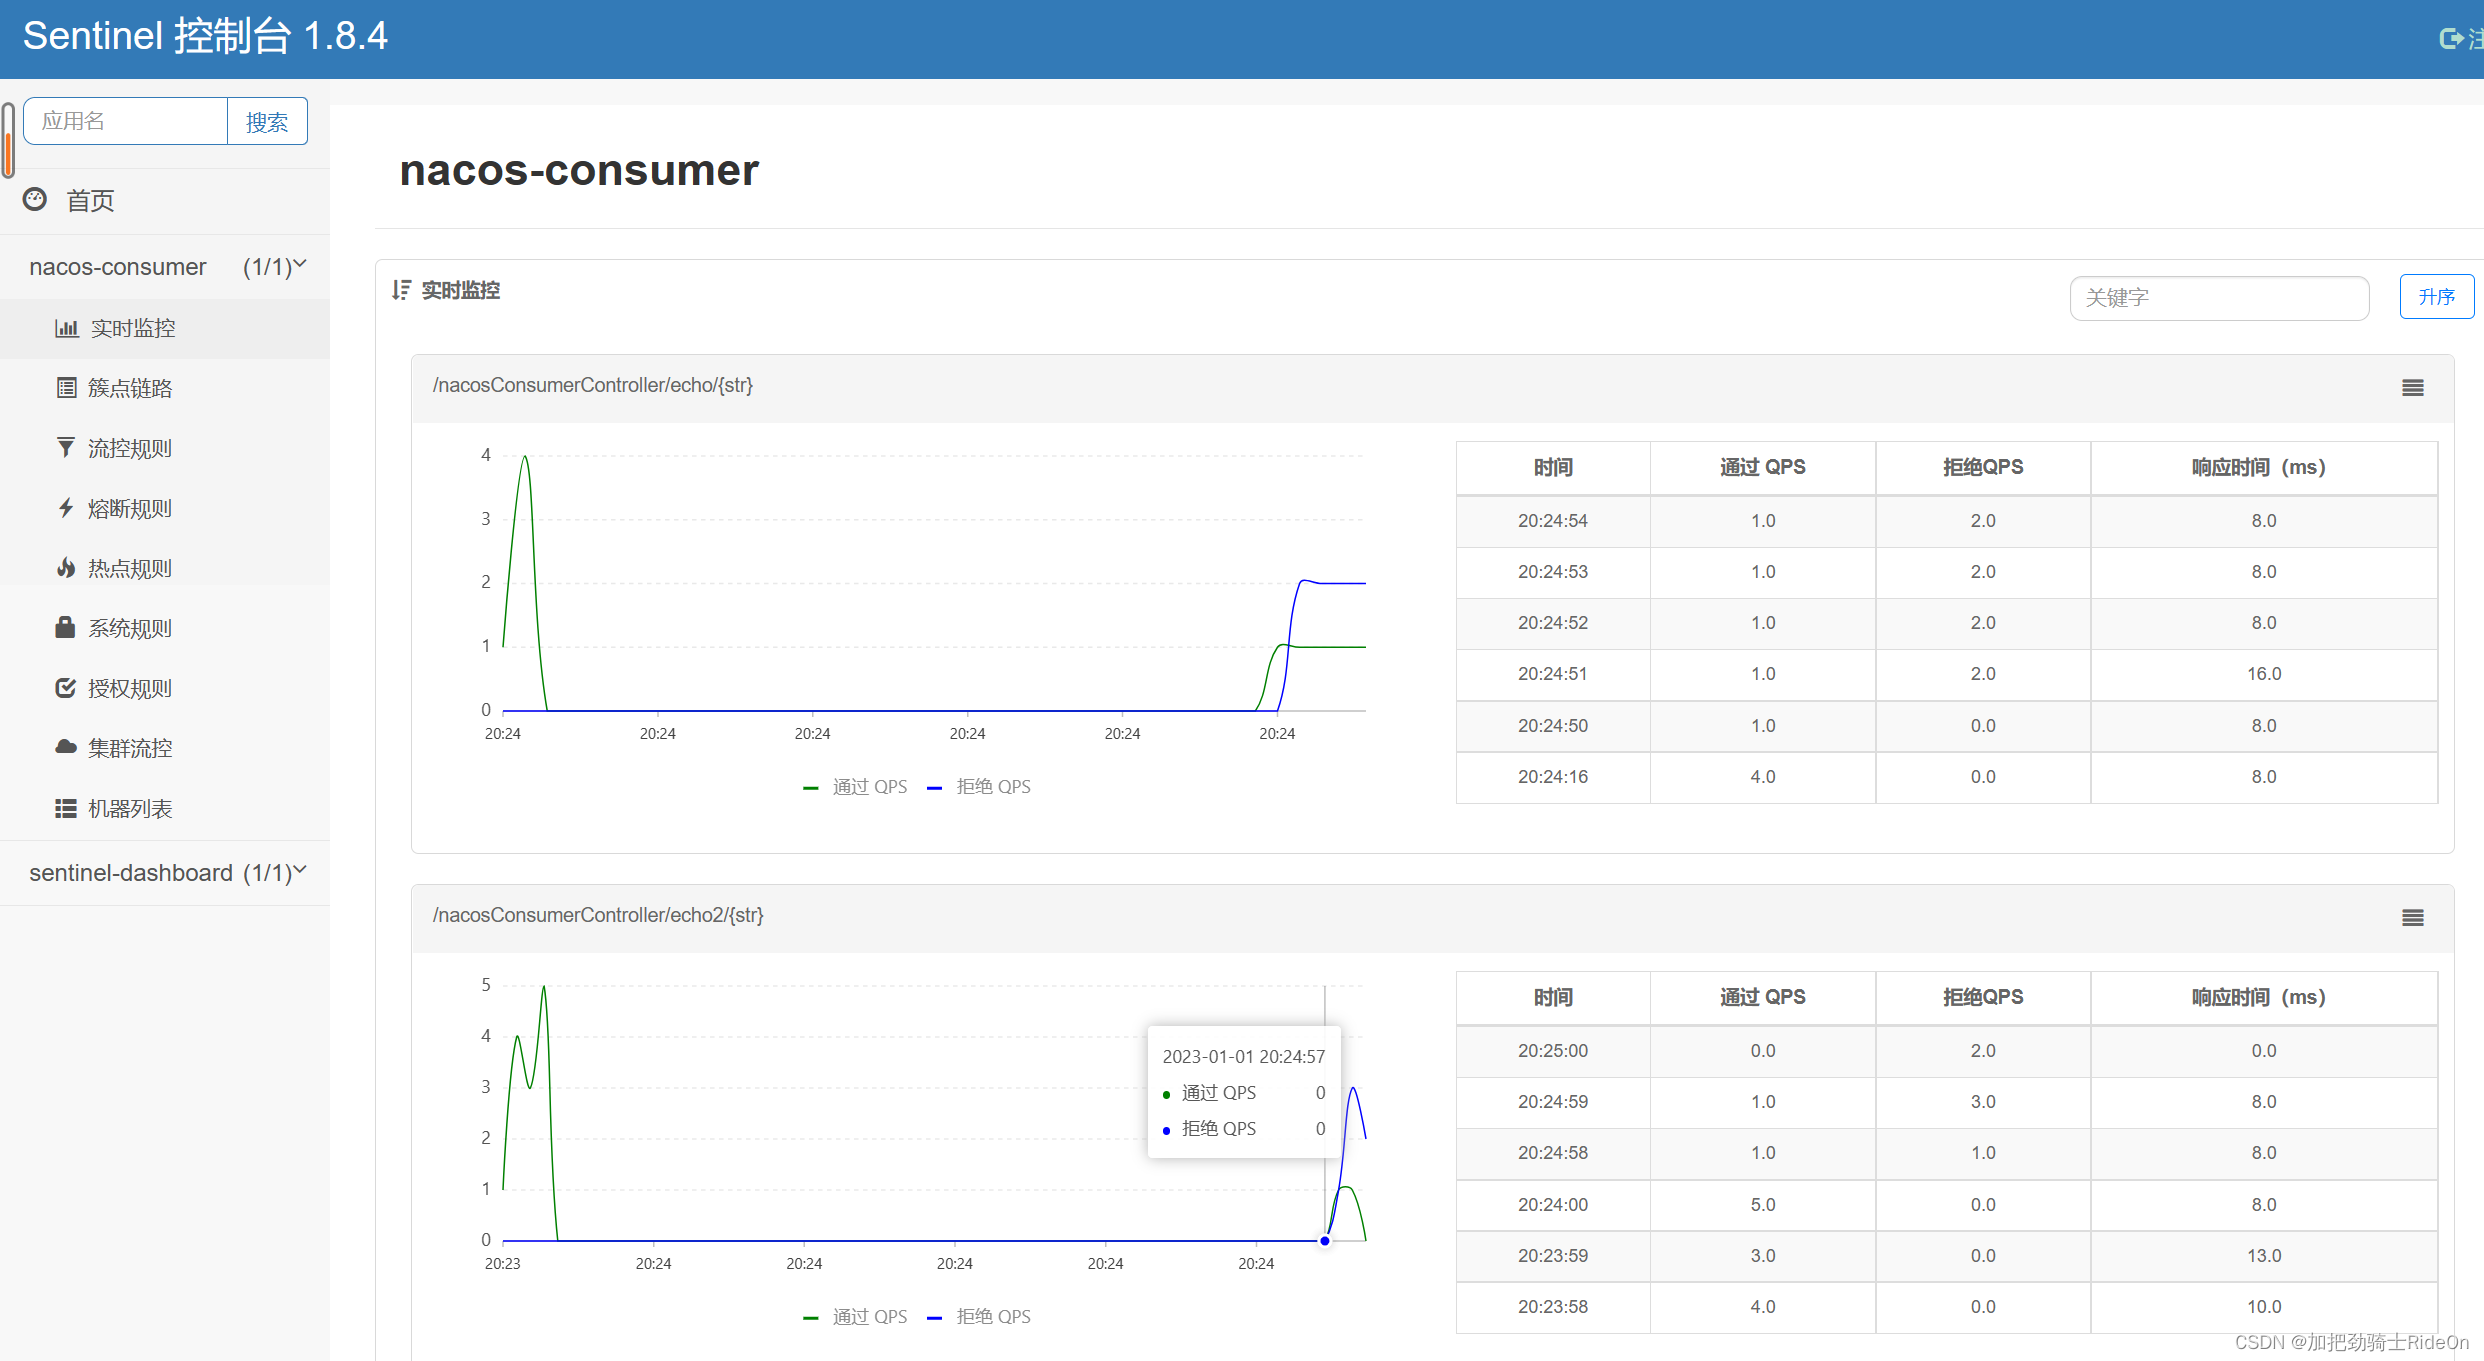2484x1361 pixels.
Task: Go to 首页 in the sidebar
Action: [x=88, y=200]
